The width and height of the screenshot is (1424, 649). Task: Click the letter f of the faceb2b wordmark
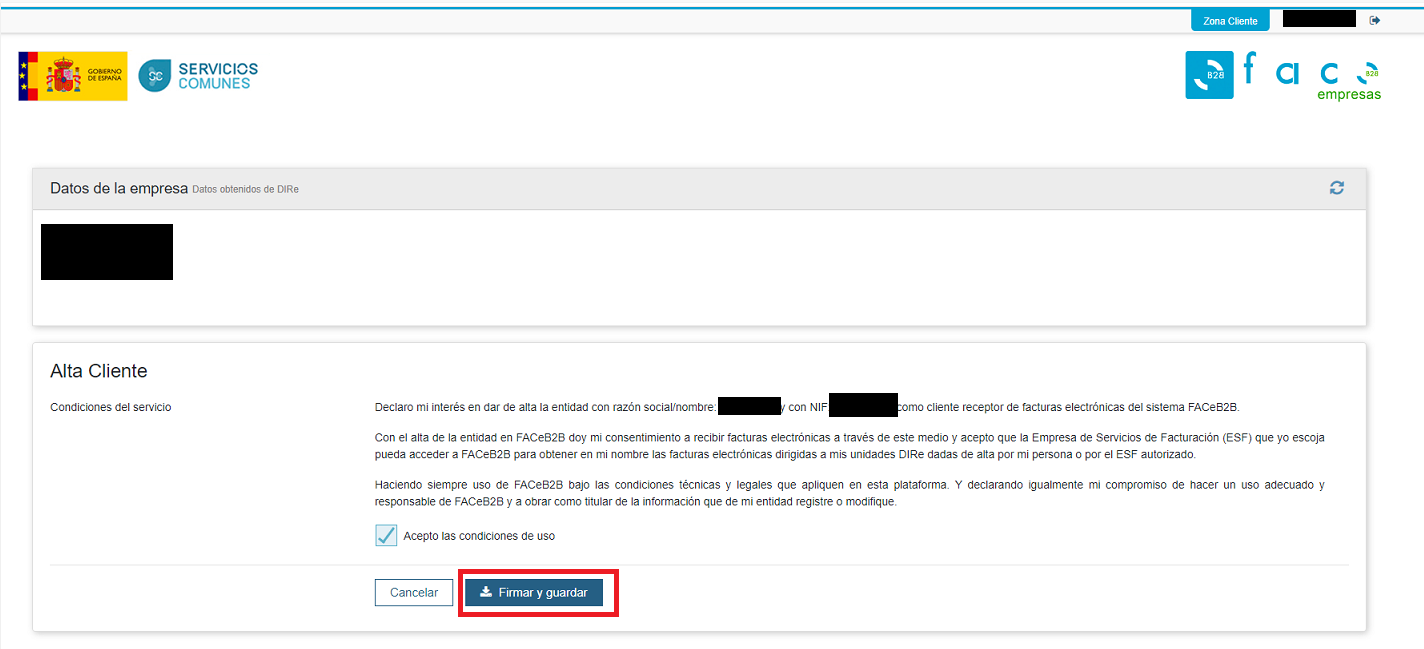click(1248, 70)
